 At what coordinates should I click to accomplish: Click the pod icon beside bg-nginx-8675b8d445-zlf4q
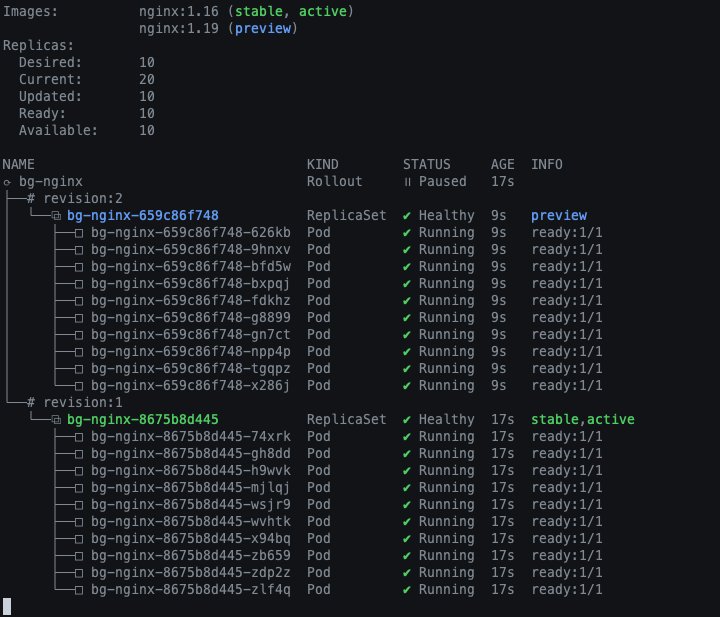[x=79, y=589]
